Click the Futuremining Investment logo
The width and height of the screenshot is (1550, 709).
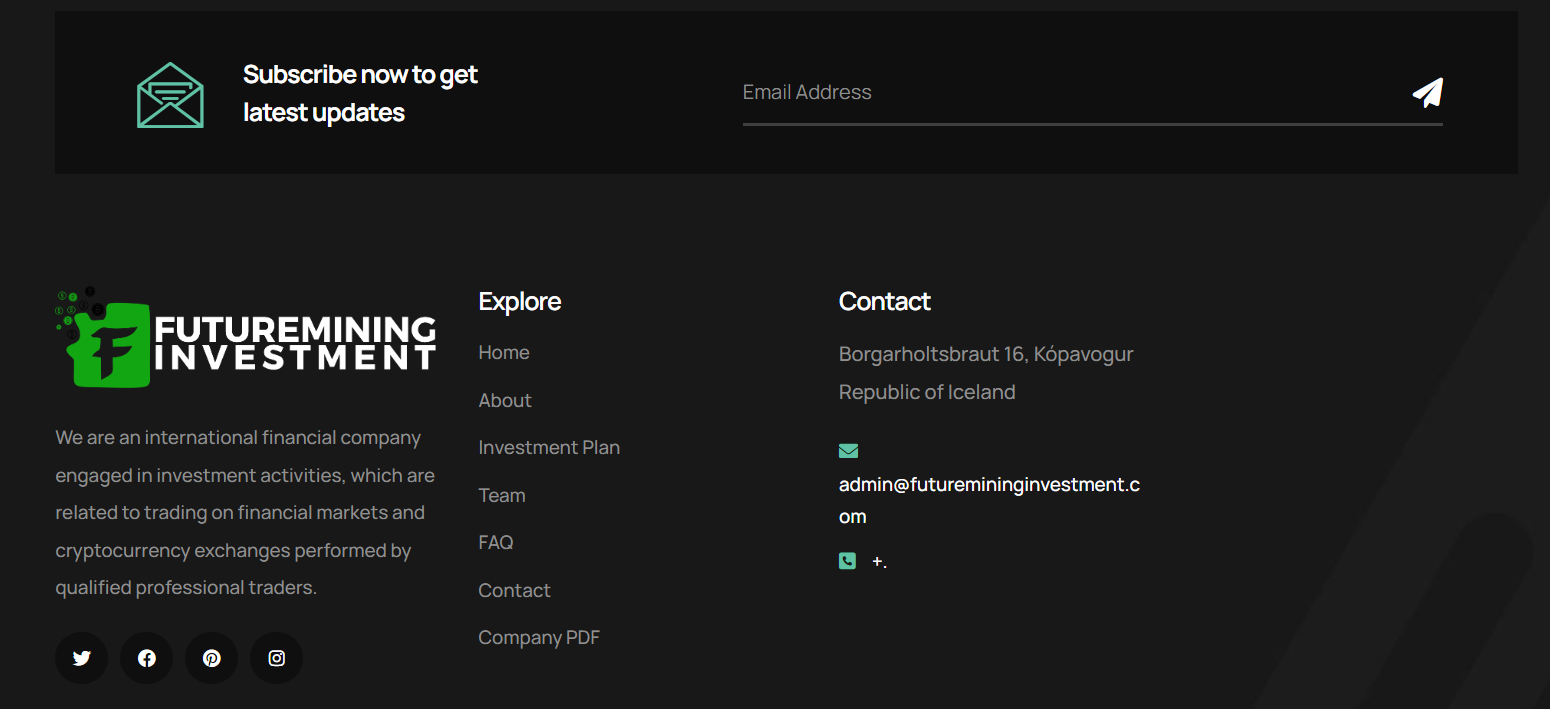(x=246, y=337)
